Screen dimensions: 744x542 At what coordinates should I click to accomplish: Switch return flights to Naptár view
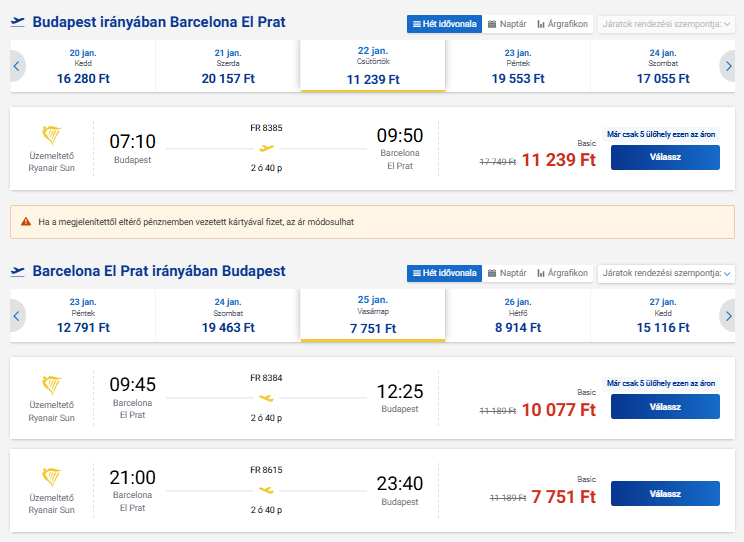point(507,273)
